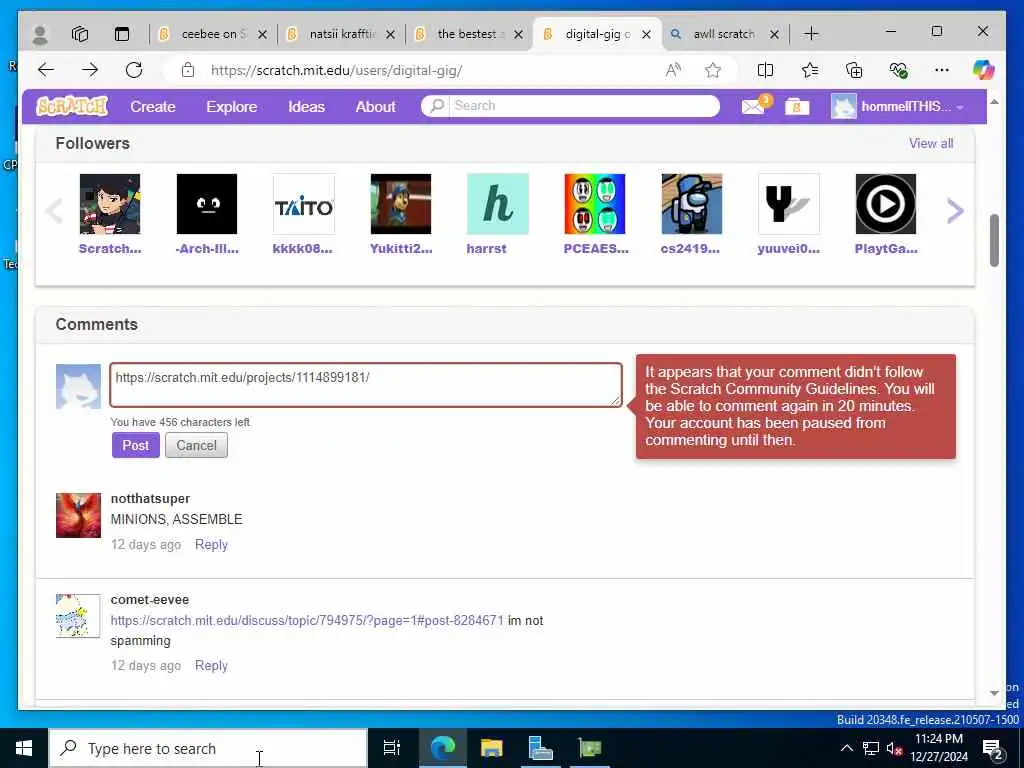This screenshot has width=1024, height=768.
Task: Click the Scratch search field
Action: [584, 106]
